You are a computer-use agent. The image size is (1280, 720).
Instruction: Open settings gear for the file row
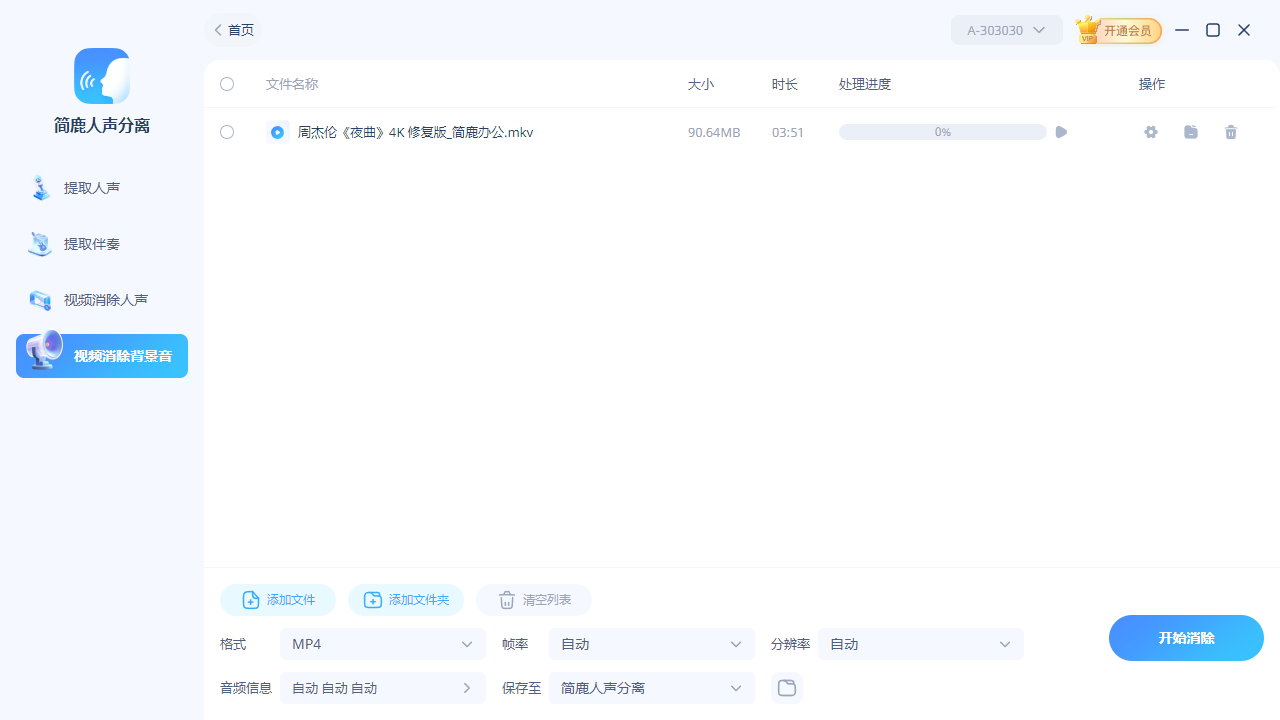[x=1150, y=132]
